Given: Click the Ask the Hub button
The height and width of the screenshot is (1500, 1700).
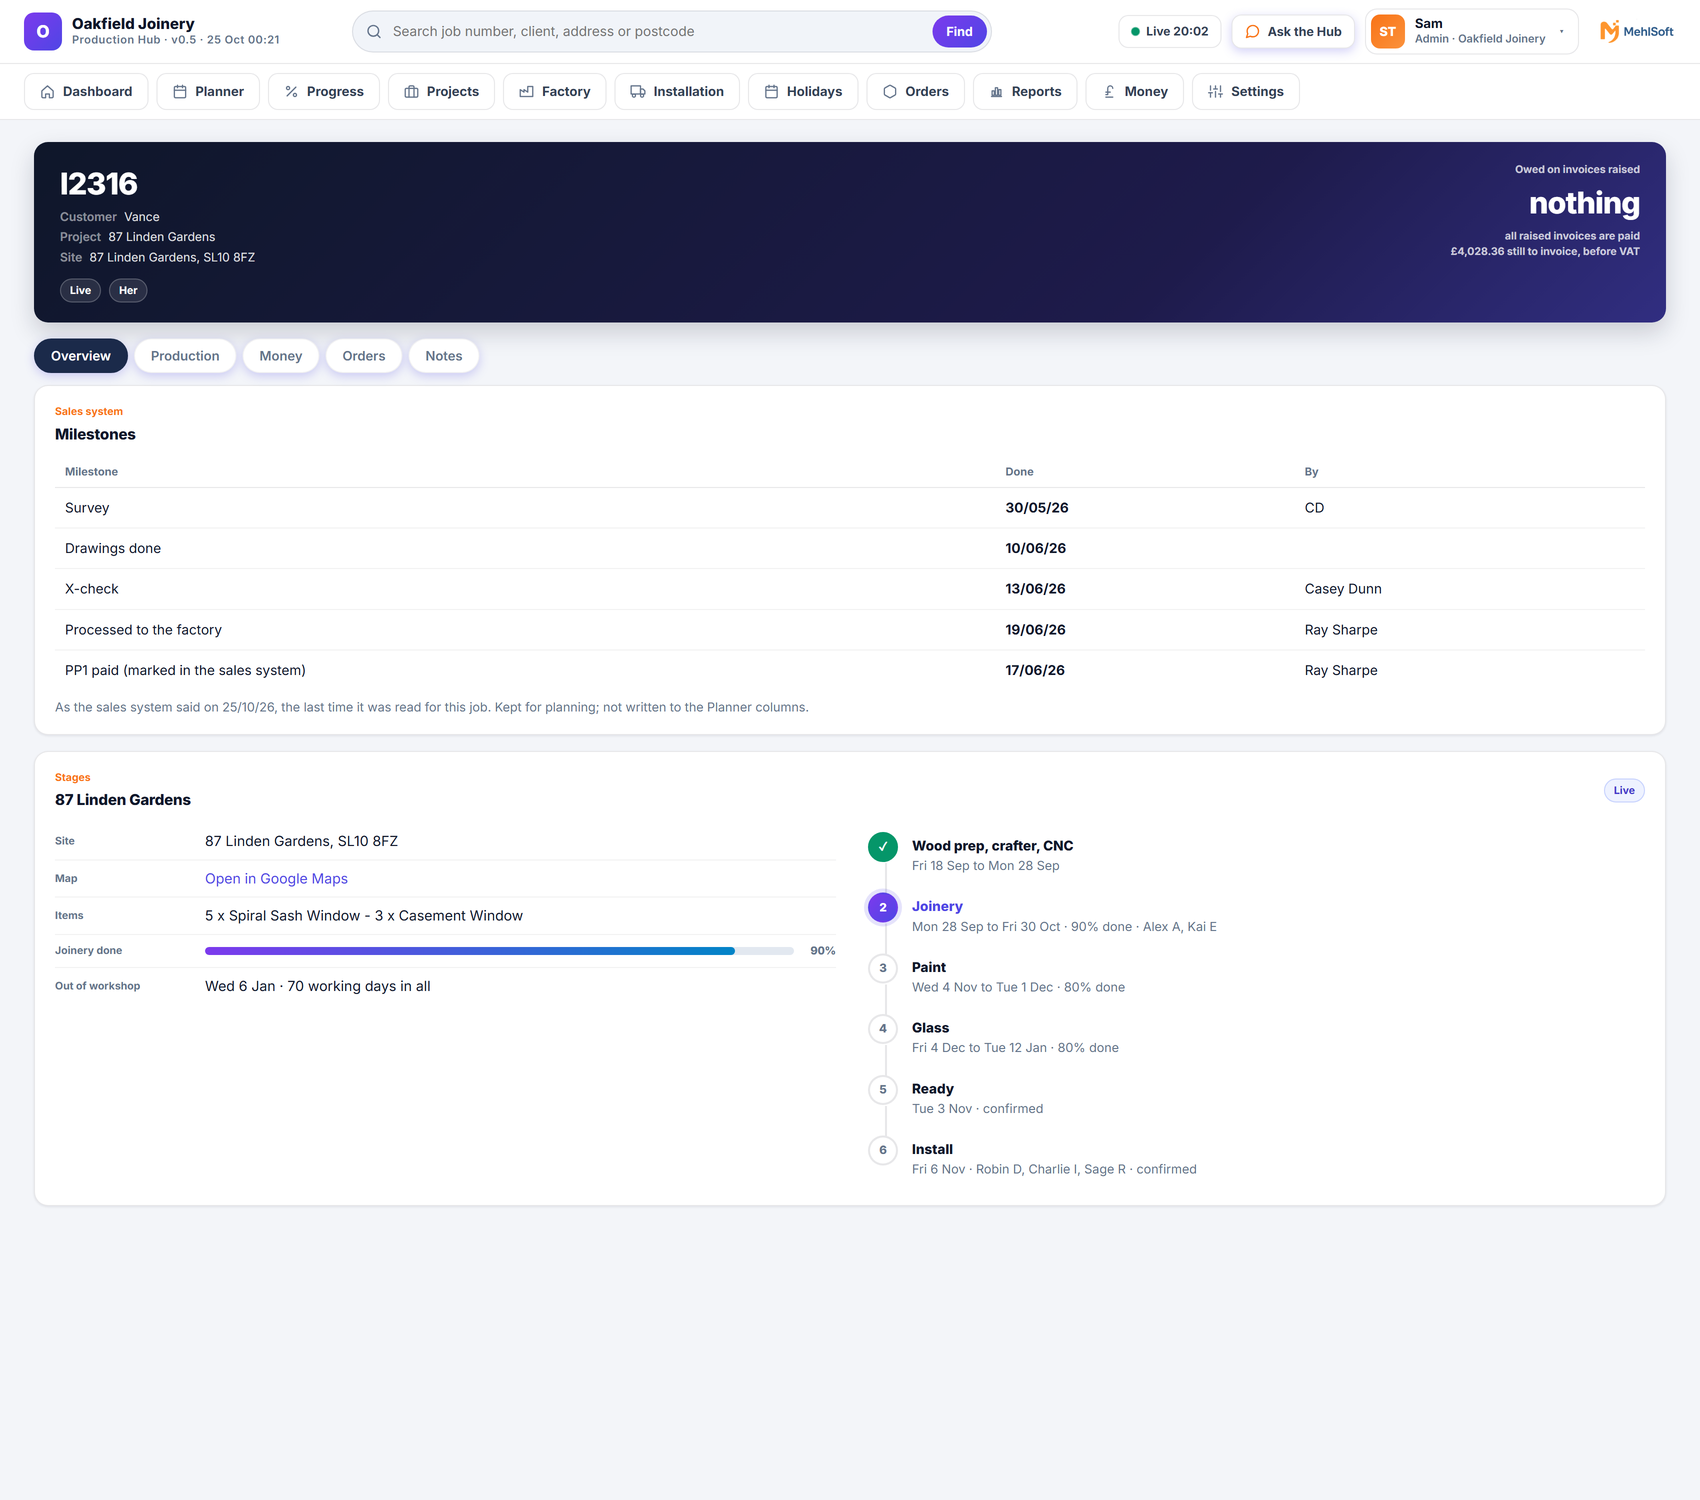Looking at the screenshot, I should 1294,31.
